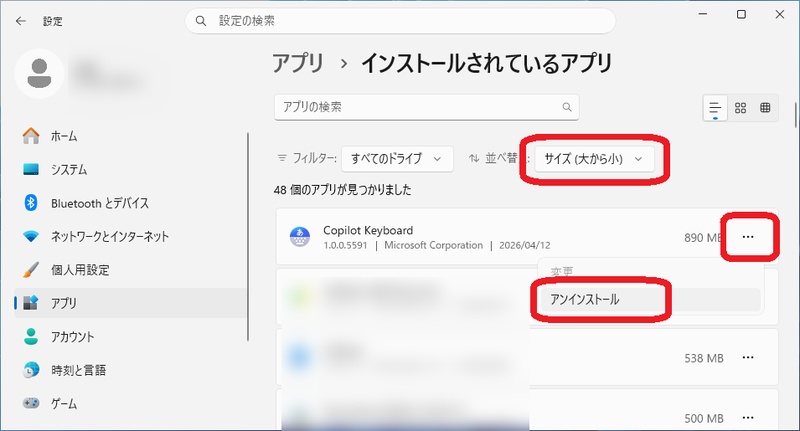Choose アンインストール from the menu

coord(651,299)
